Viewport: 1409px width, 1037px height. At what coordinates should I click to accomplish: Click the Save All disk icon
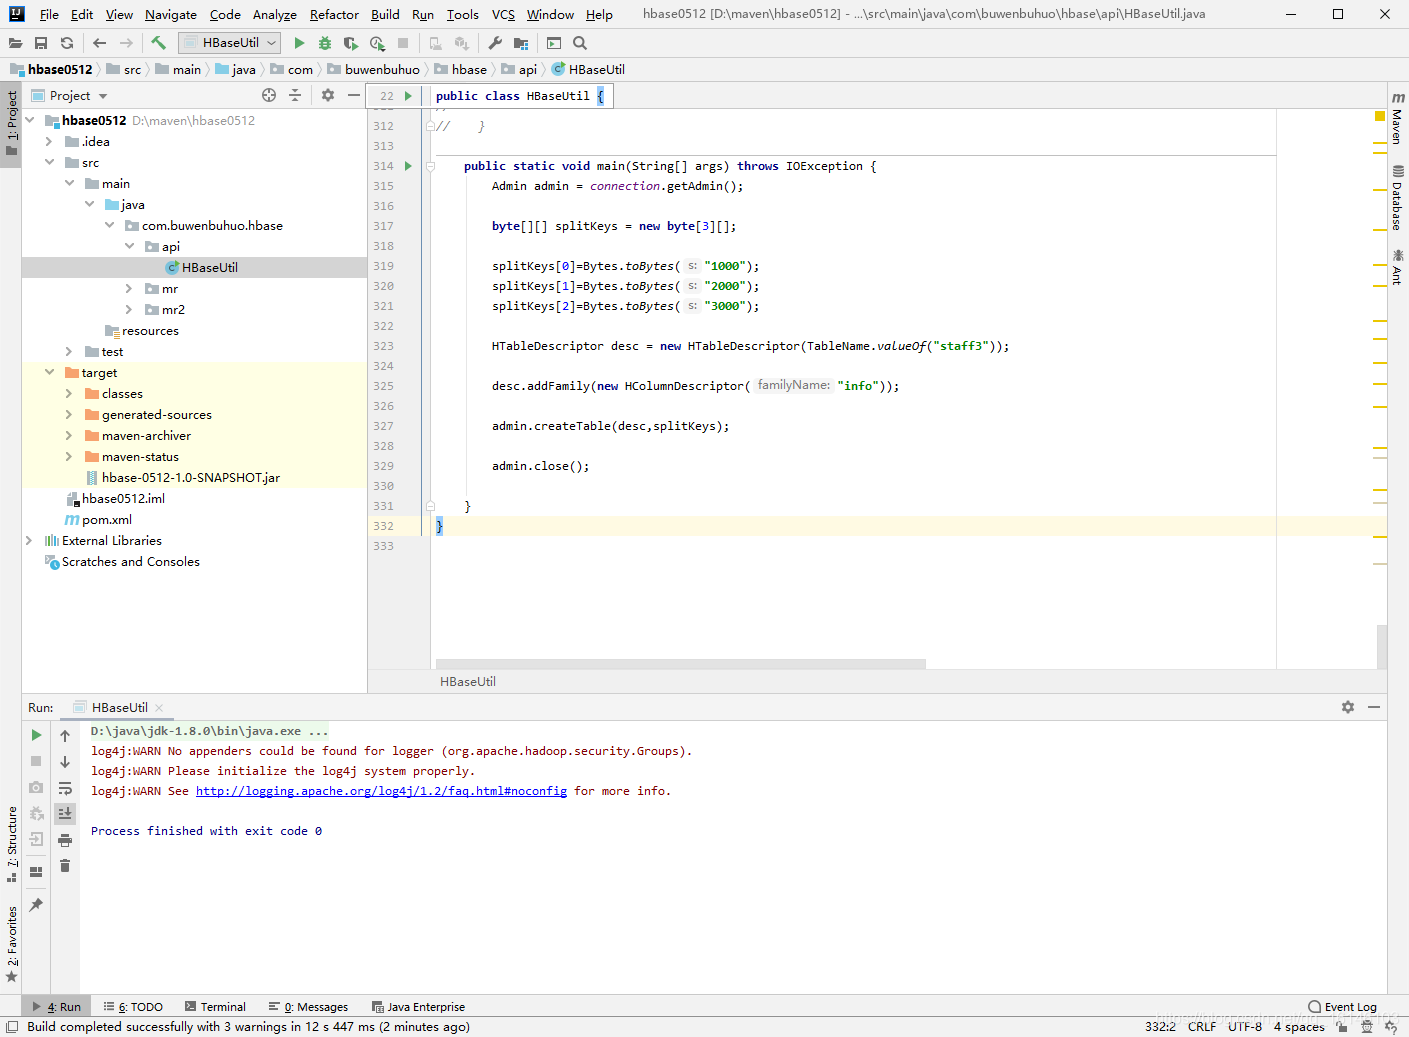pos(41,43)
